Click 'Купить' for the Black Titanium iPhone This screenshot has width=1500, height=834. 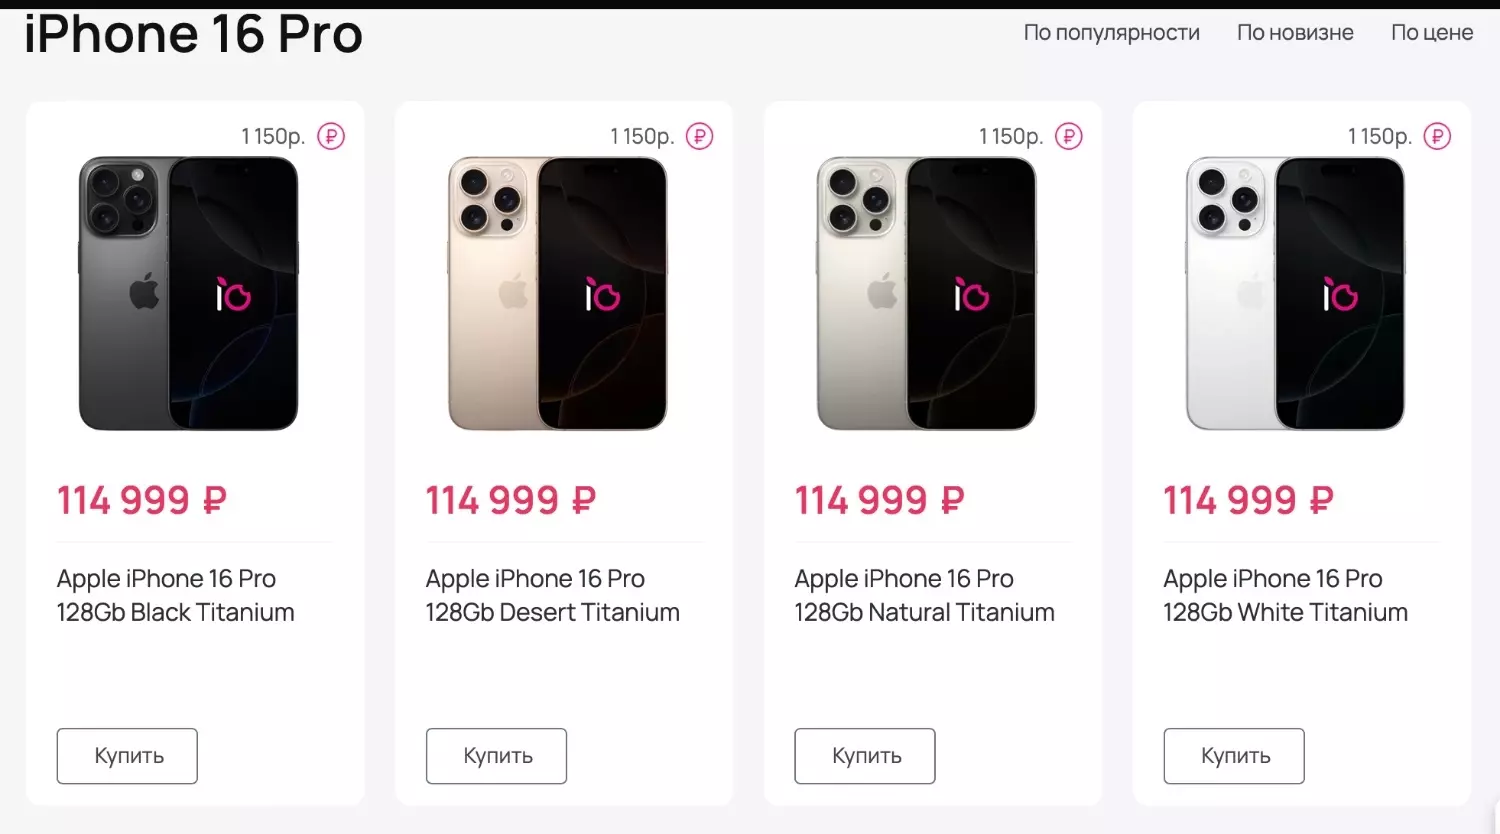click(127, 756)
